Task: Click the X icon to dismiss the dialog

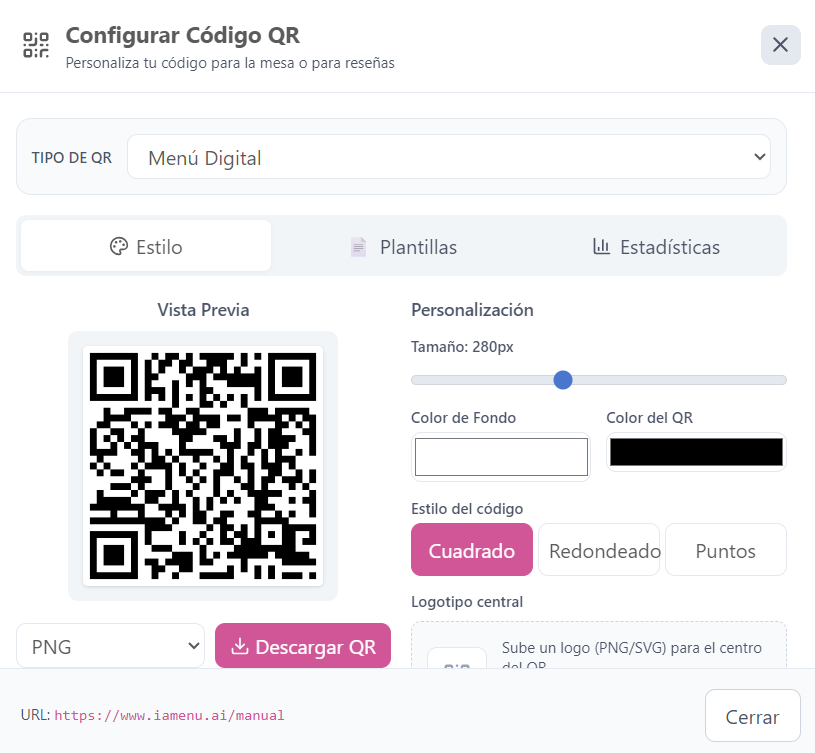Action: tap(780, 45)
